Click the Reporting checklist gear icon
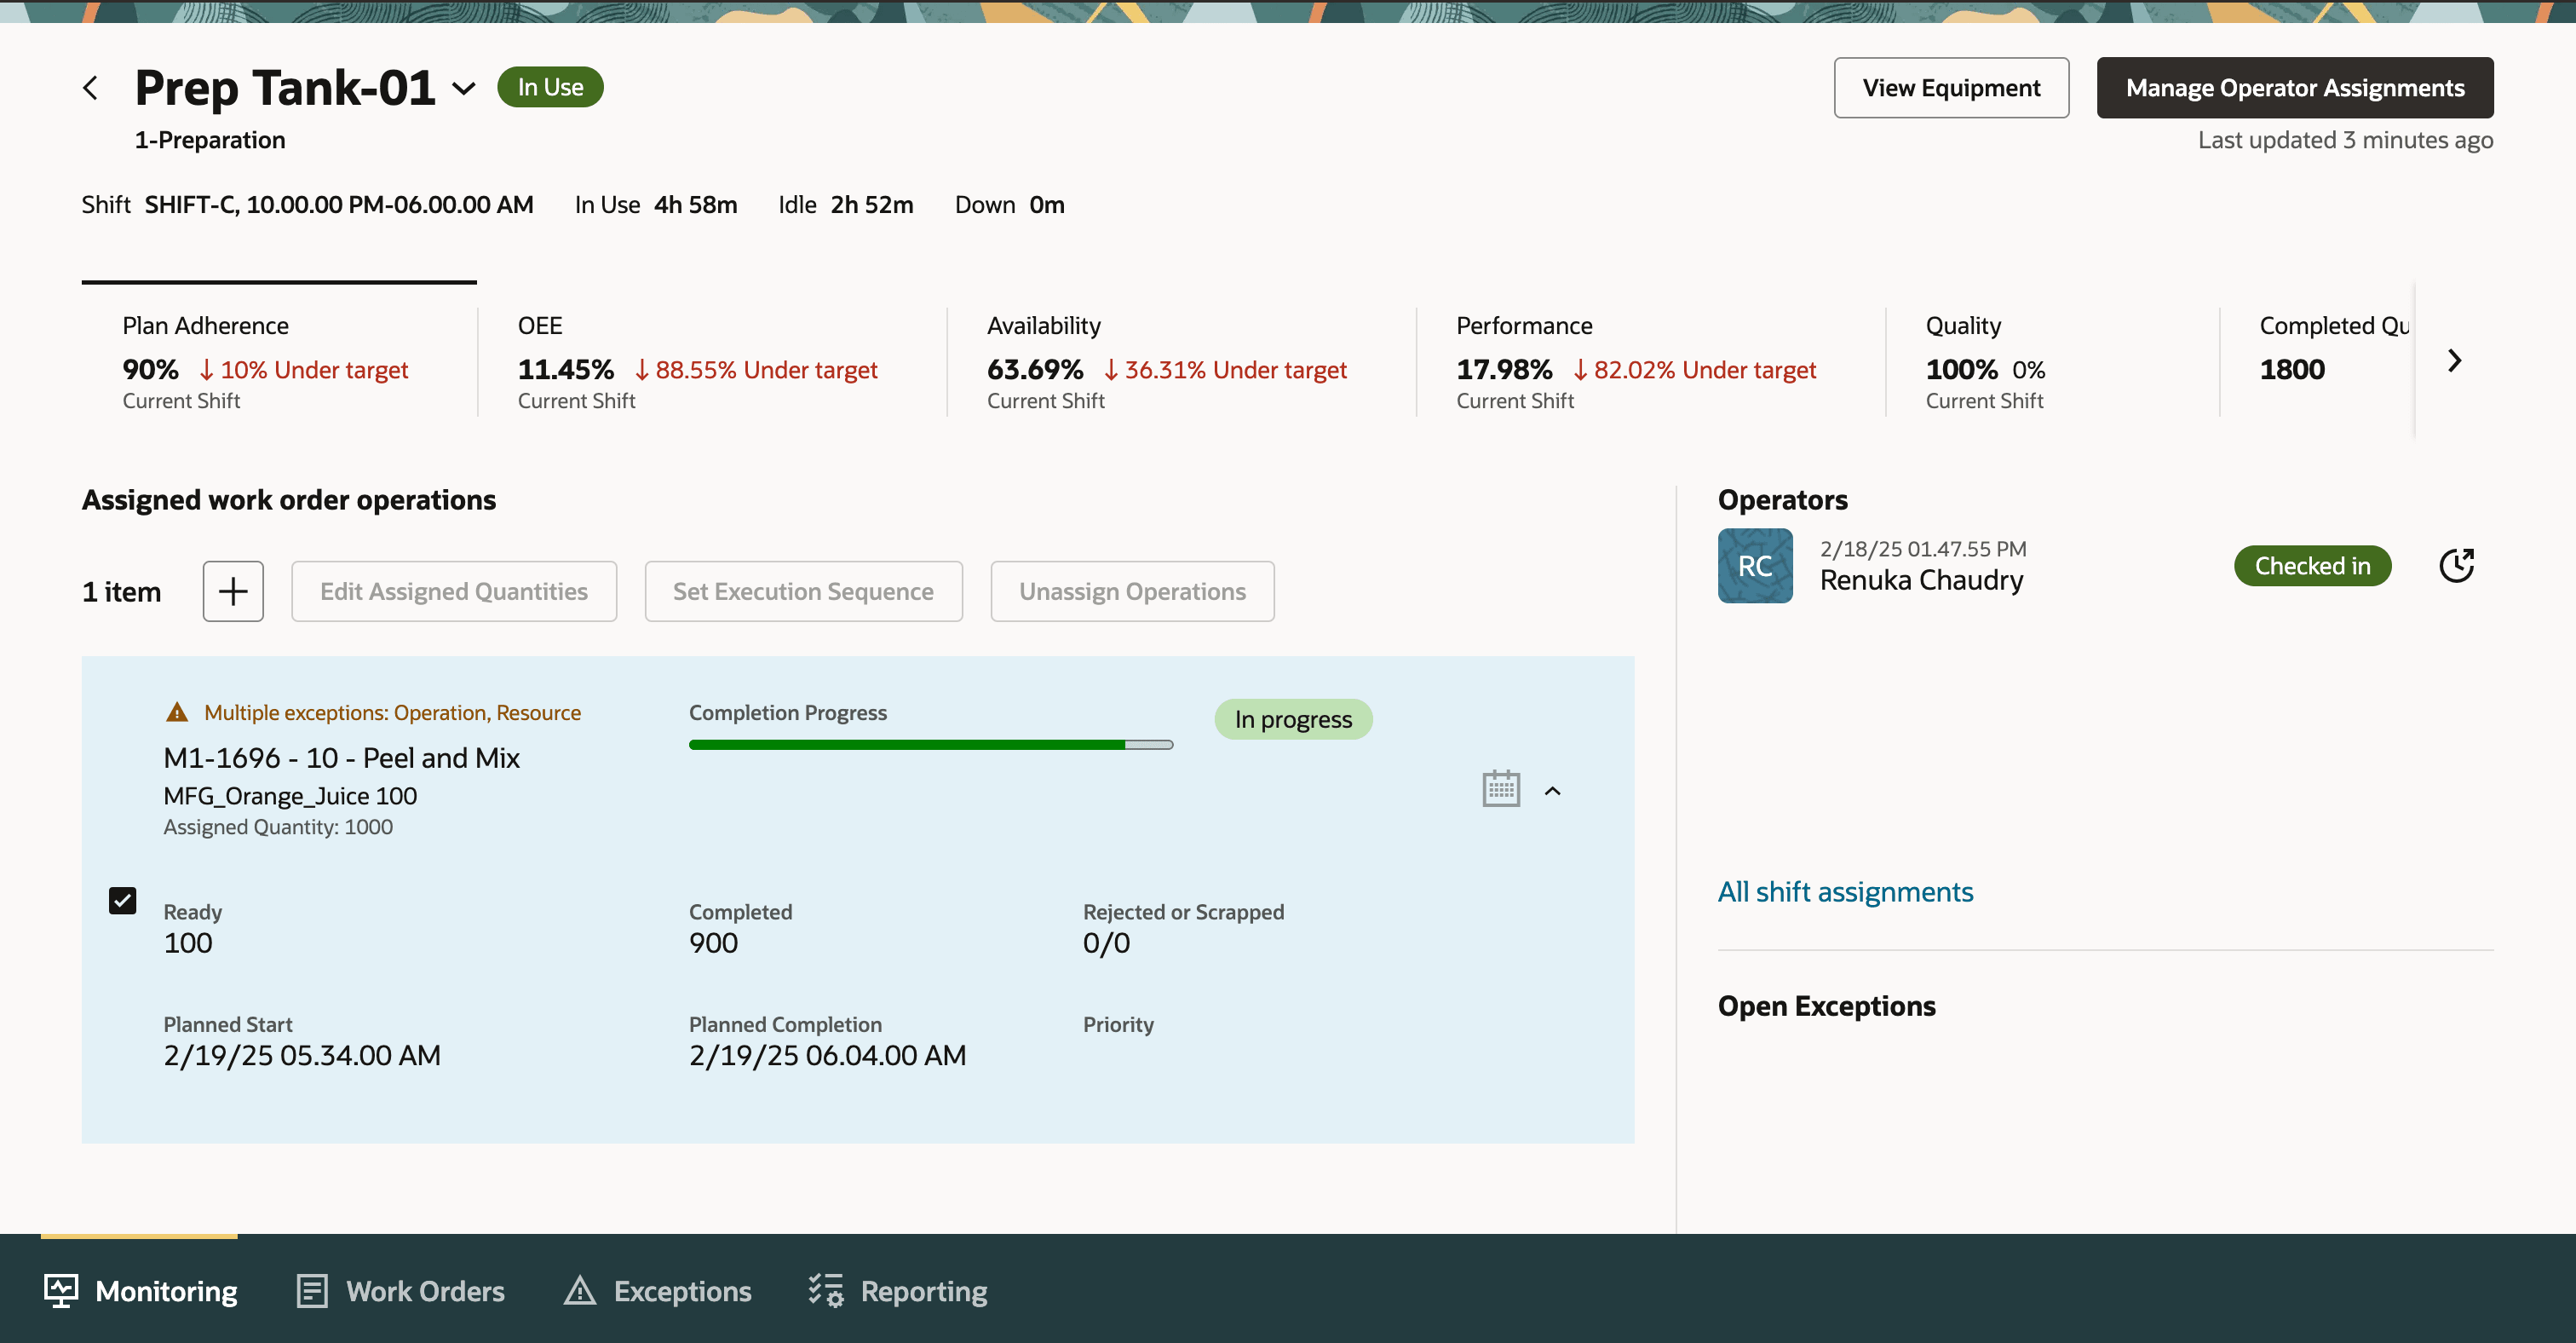 826,1290
